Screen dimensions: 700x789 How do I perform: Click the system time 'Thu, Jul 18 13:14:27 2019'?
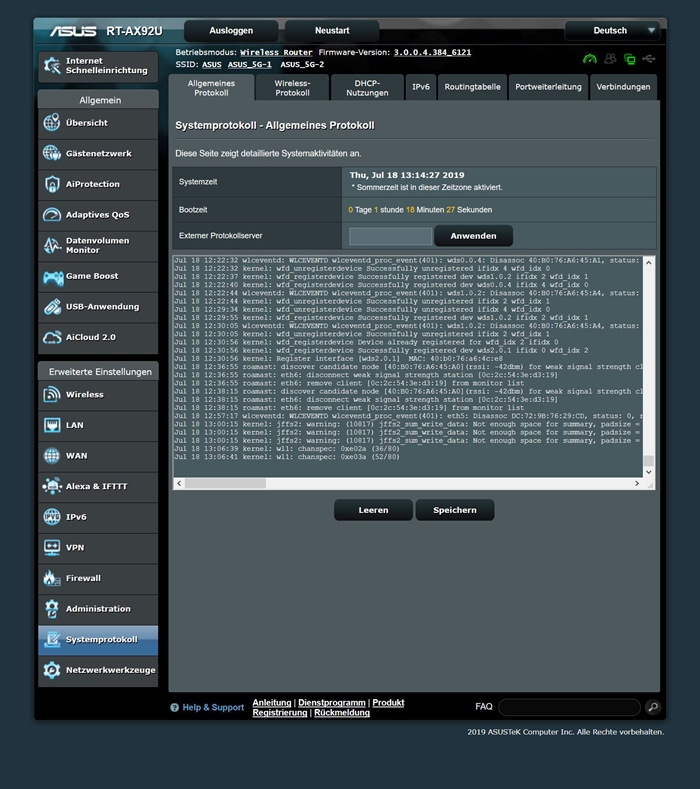[x=407, y=175]
